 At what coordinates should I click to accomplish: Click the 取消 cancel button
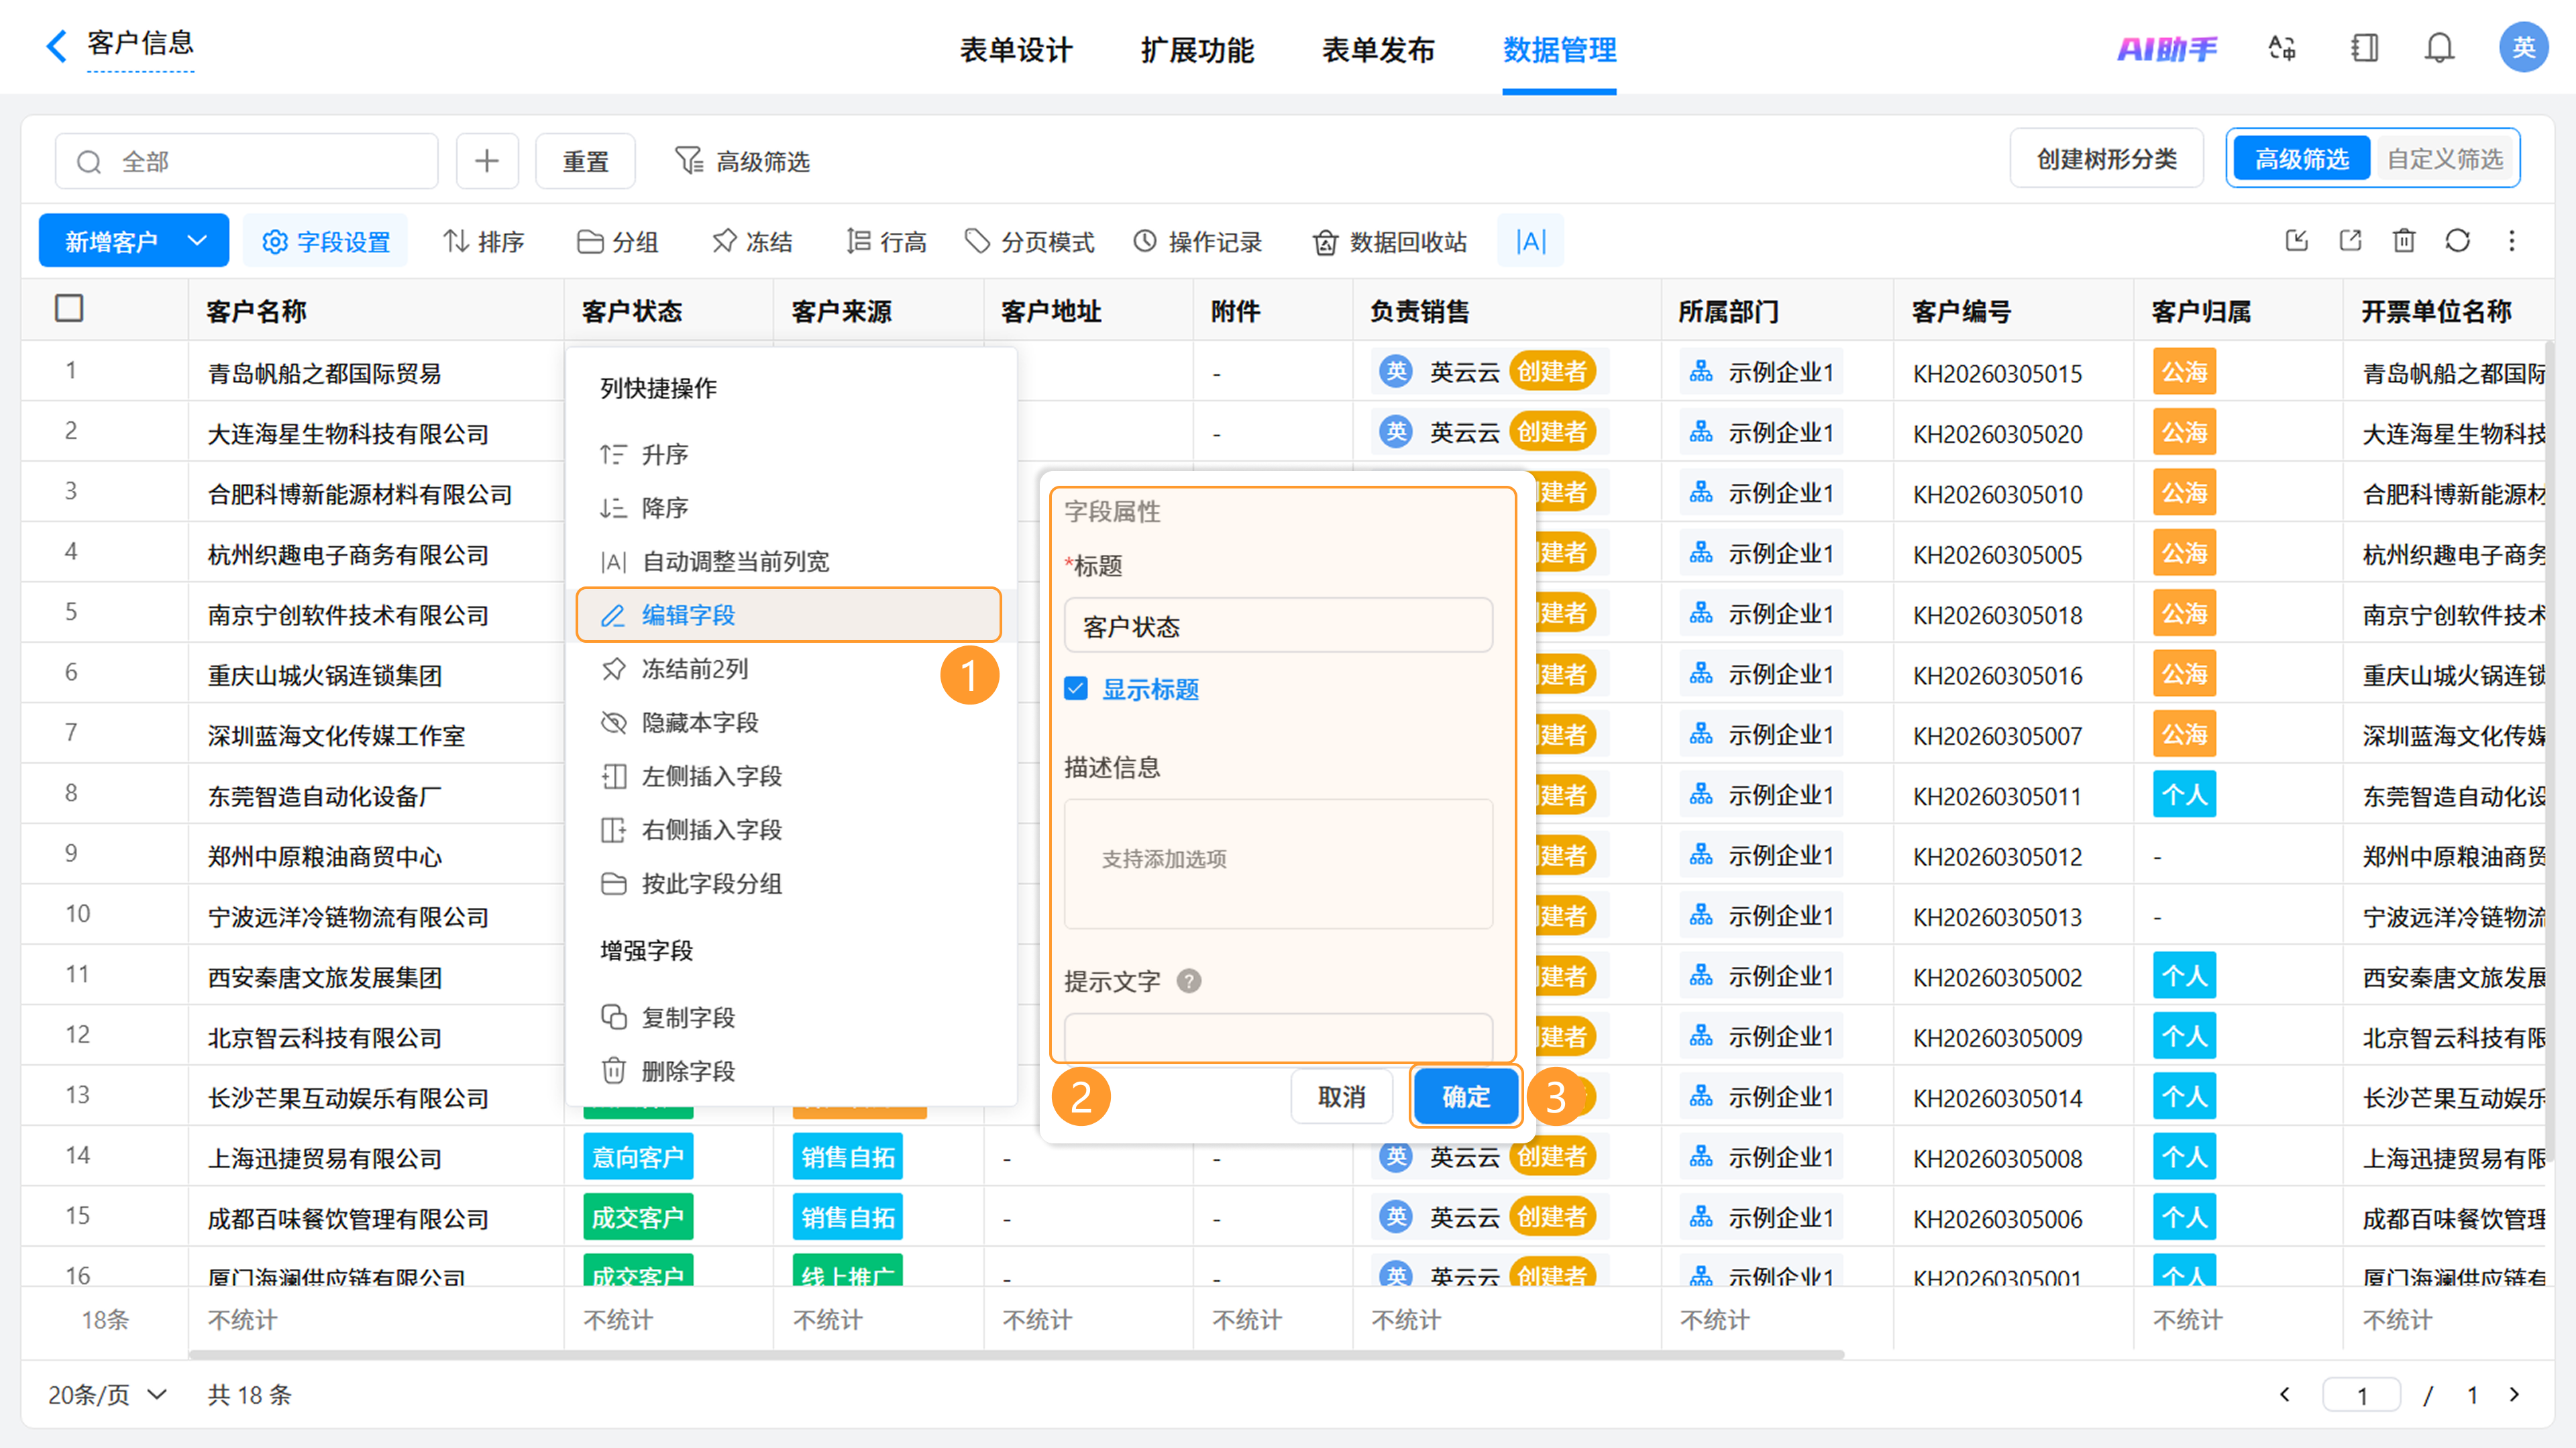click(x=1342, y=1097)
